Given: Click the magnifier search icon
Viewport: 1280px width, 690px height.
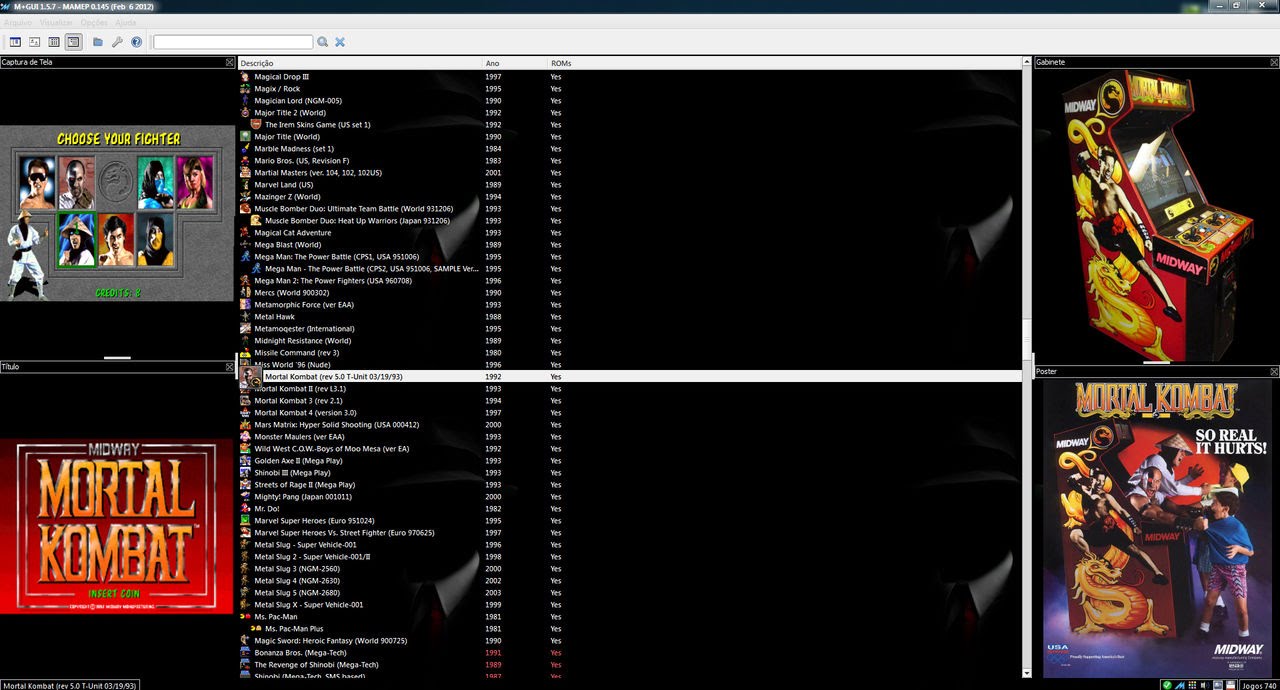Looking at the screenshot, I should [322, 42].
